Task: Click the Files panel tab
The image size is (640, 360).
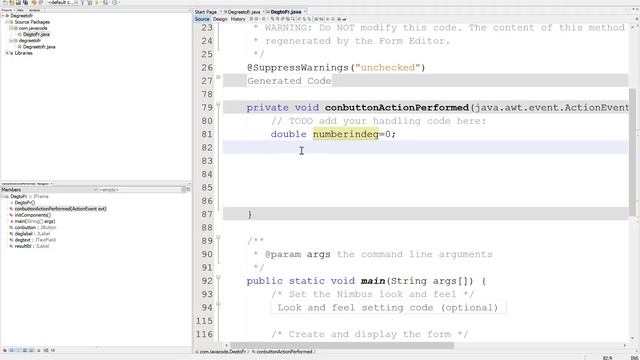Action: tap(20, 10)
